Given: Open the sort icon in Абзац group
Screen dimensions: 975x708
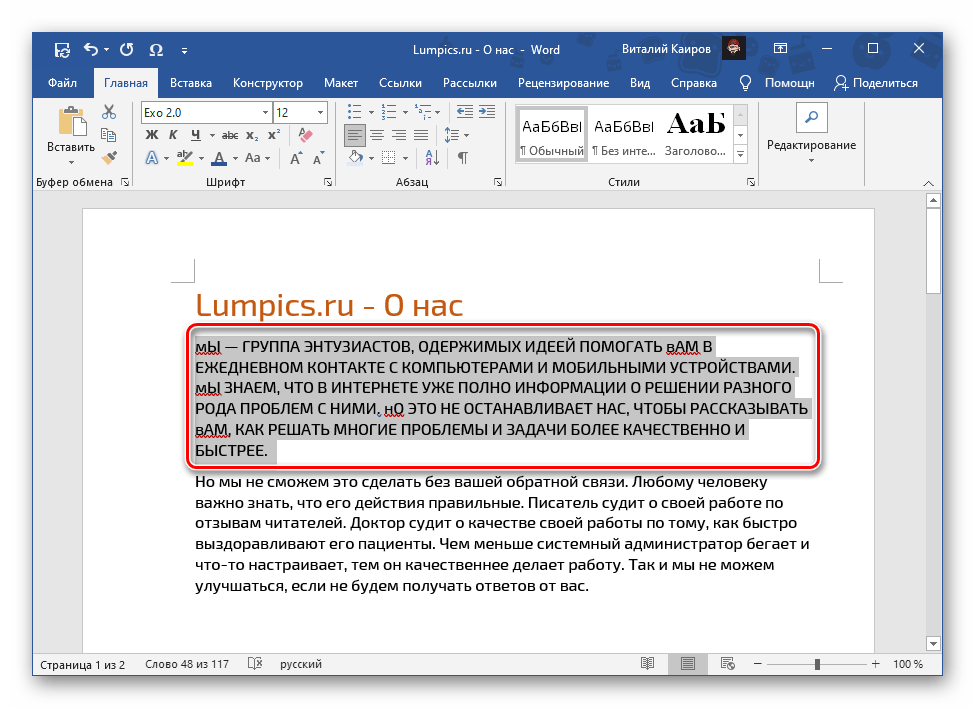Looking at the screenshot, I should point(432,157).
